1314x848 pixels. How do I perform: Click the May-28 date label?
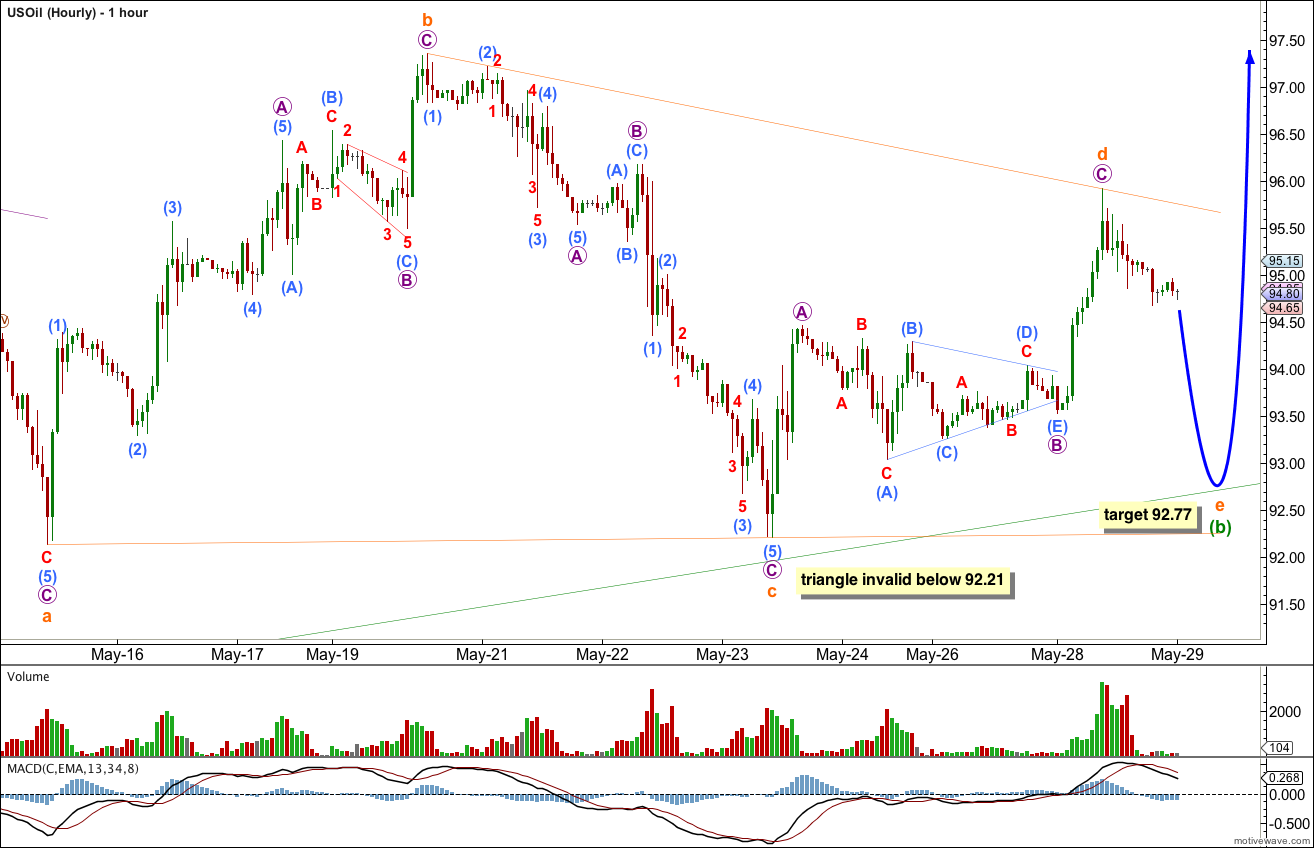pos(1057,654)
